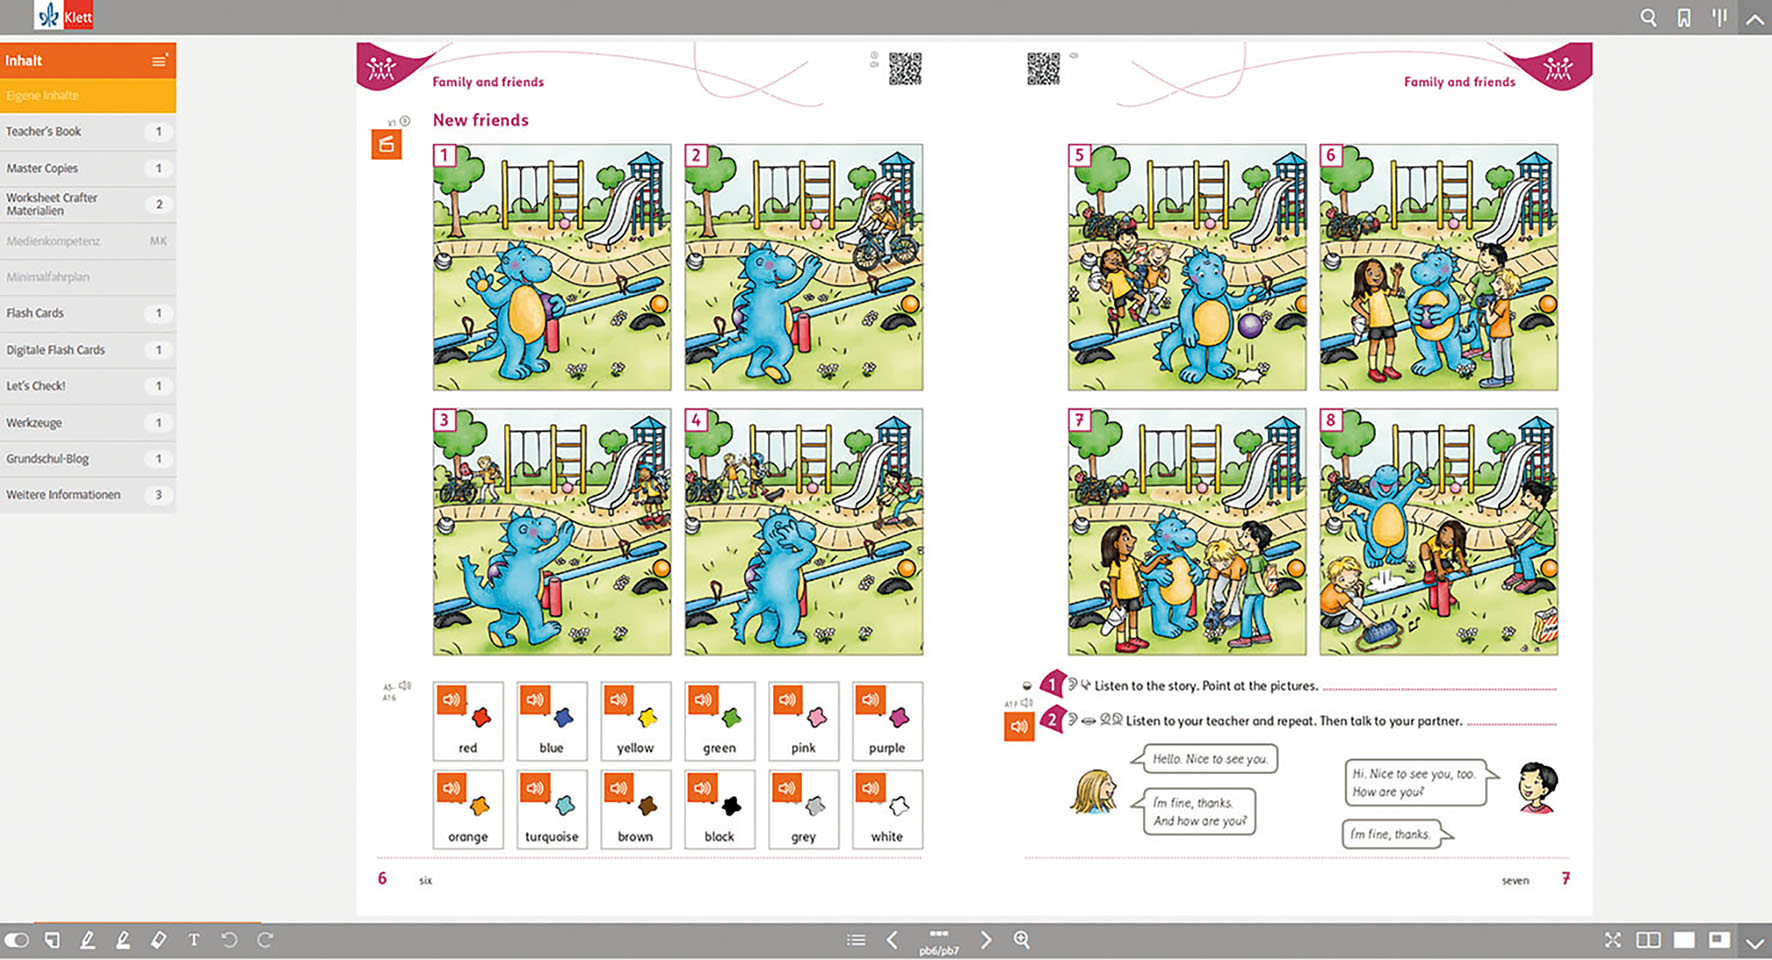Play audio for the color blue
1772x960 pixels.
tap(536, 700)
